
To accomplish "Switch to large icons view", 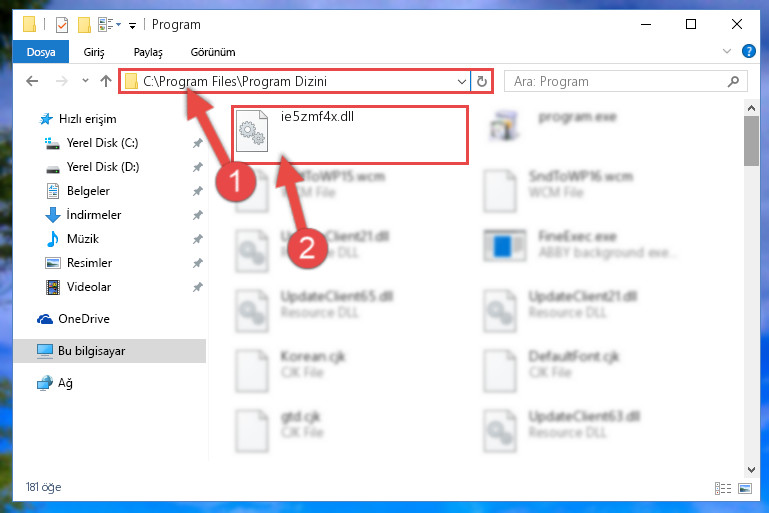I will tap(744, 488).
